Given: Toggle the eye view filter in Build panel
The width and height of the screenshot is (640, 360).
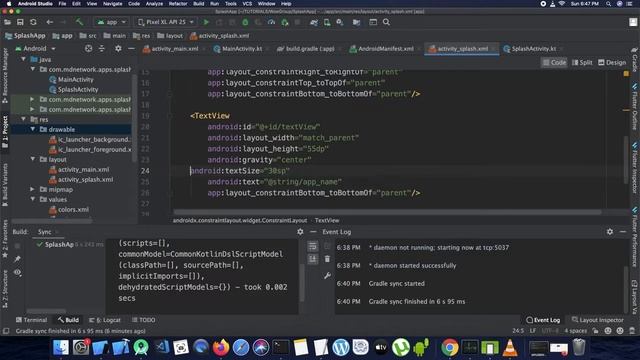Looking at the screenshot, I should tap(18, 273).
